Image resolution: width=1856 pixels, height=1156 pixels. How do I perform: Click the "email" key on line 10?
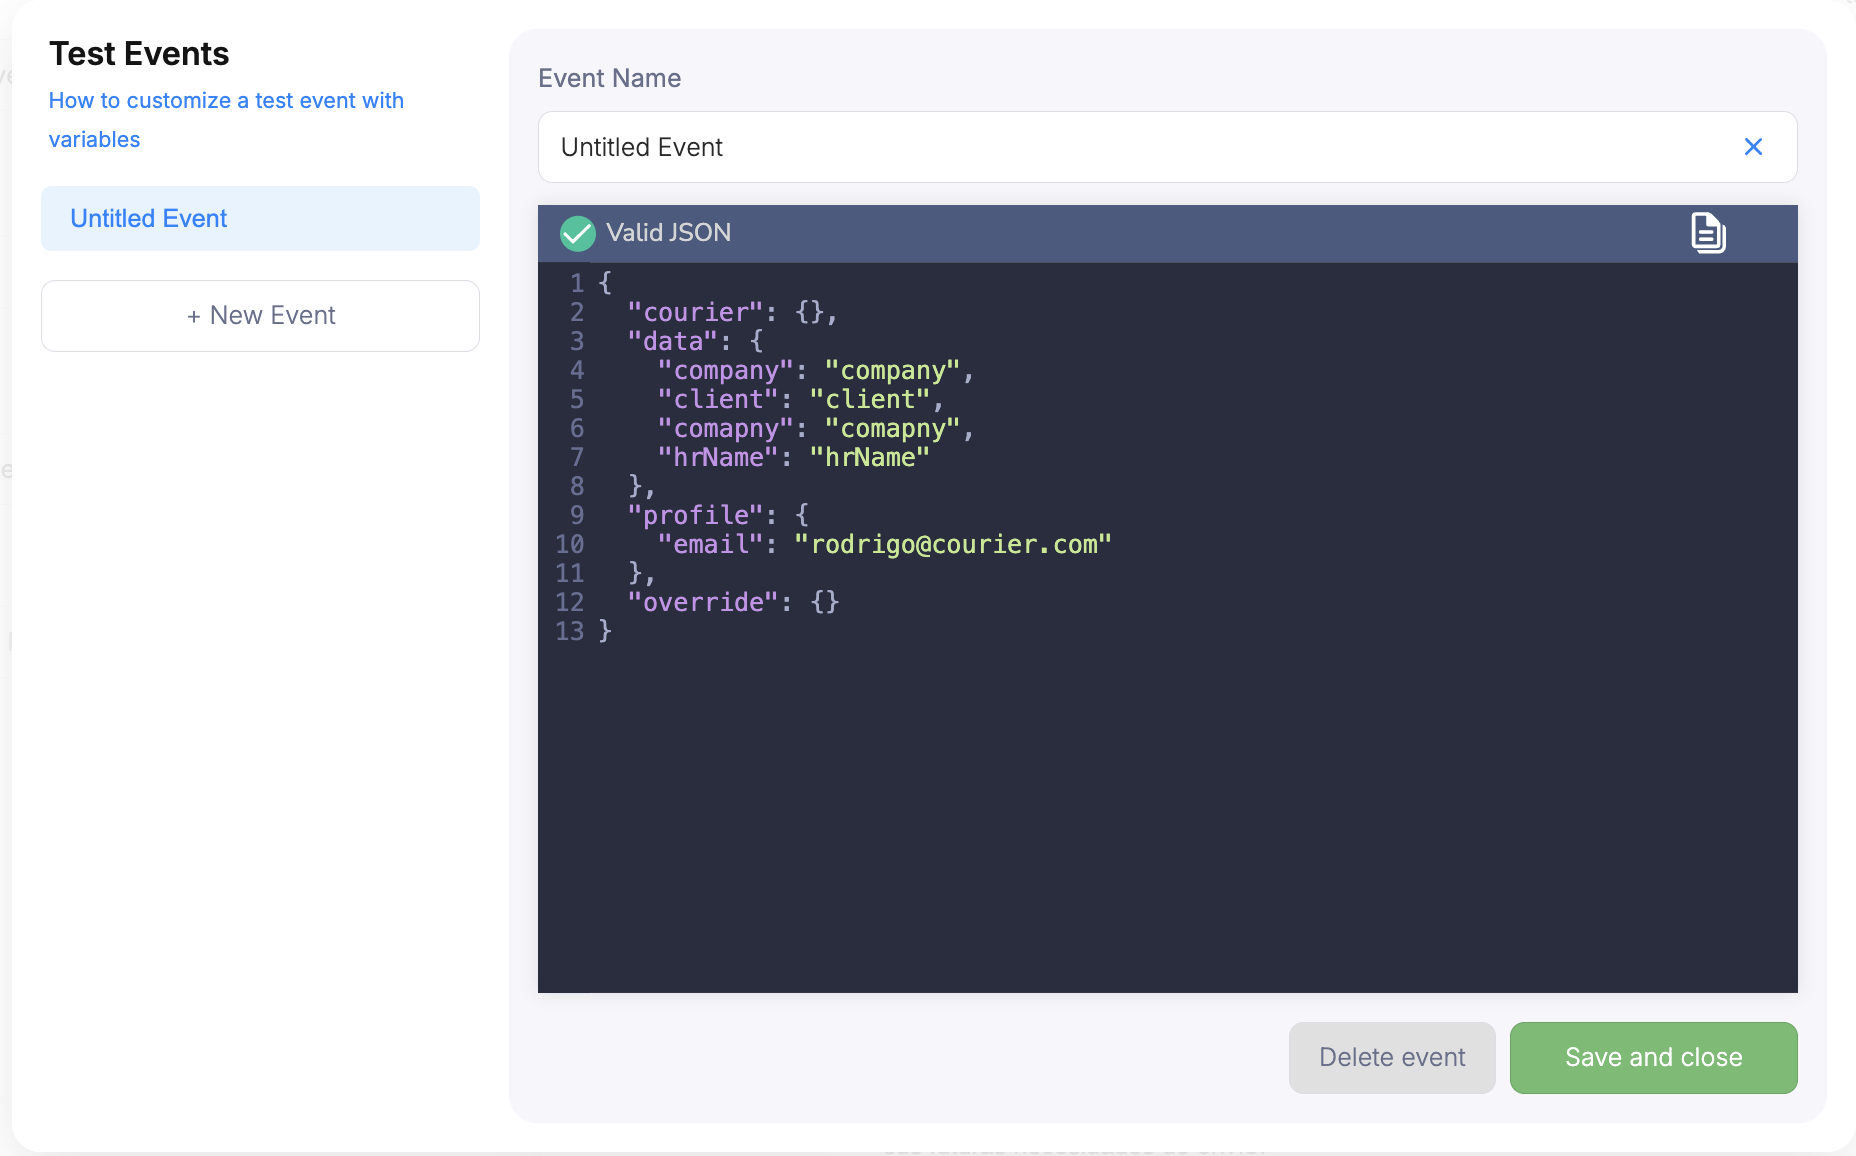pyautogui.click(x=710, y=545)
